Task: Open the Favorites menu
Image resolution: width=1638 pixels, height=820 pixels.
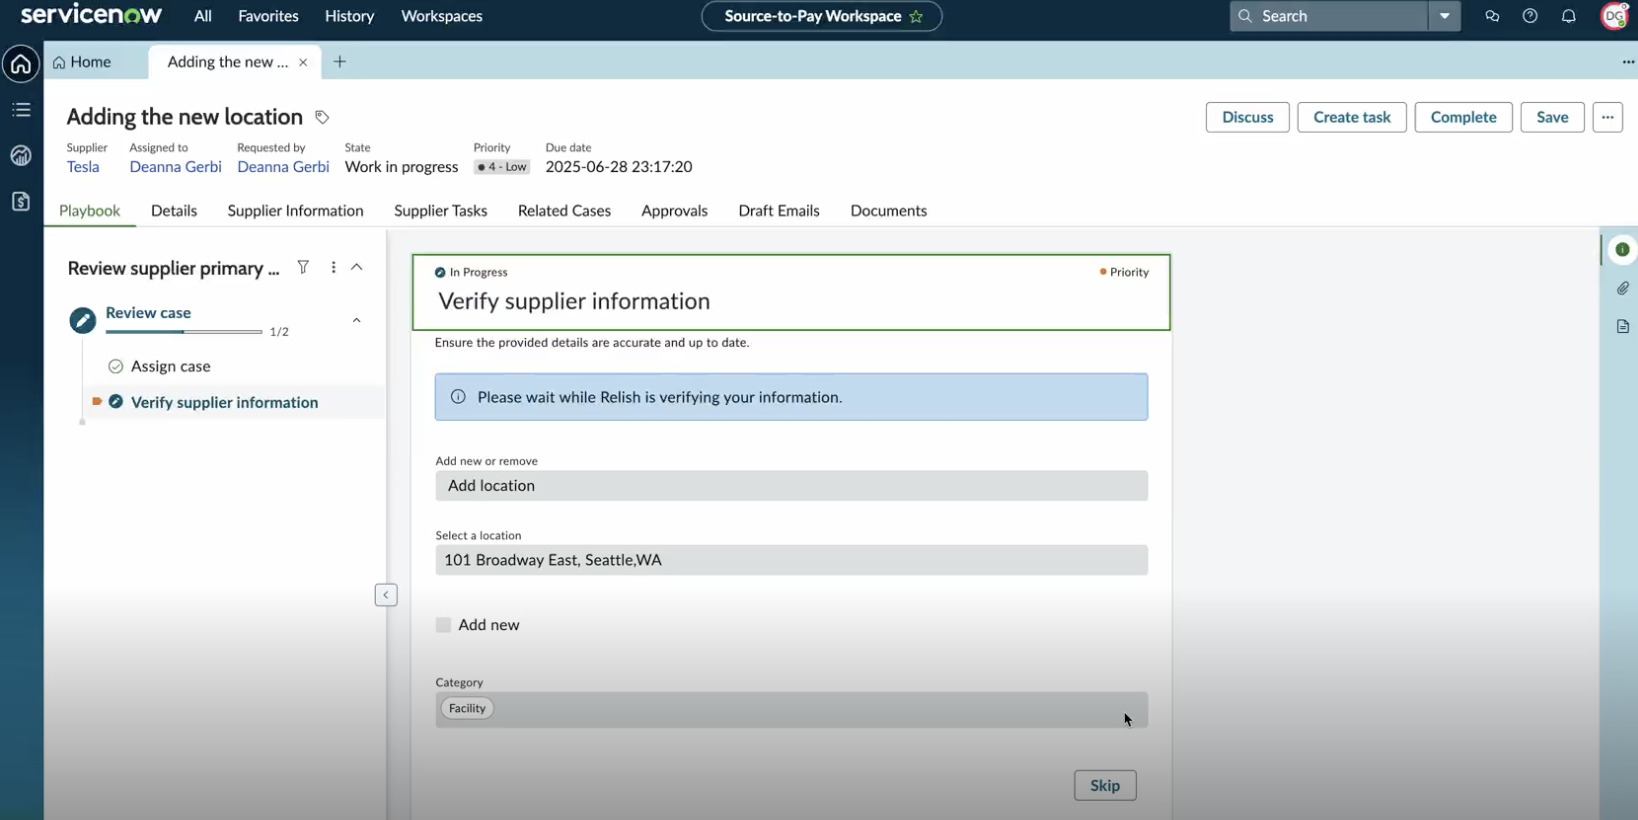Action: tap(268, 16)
